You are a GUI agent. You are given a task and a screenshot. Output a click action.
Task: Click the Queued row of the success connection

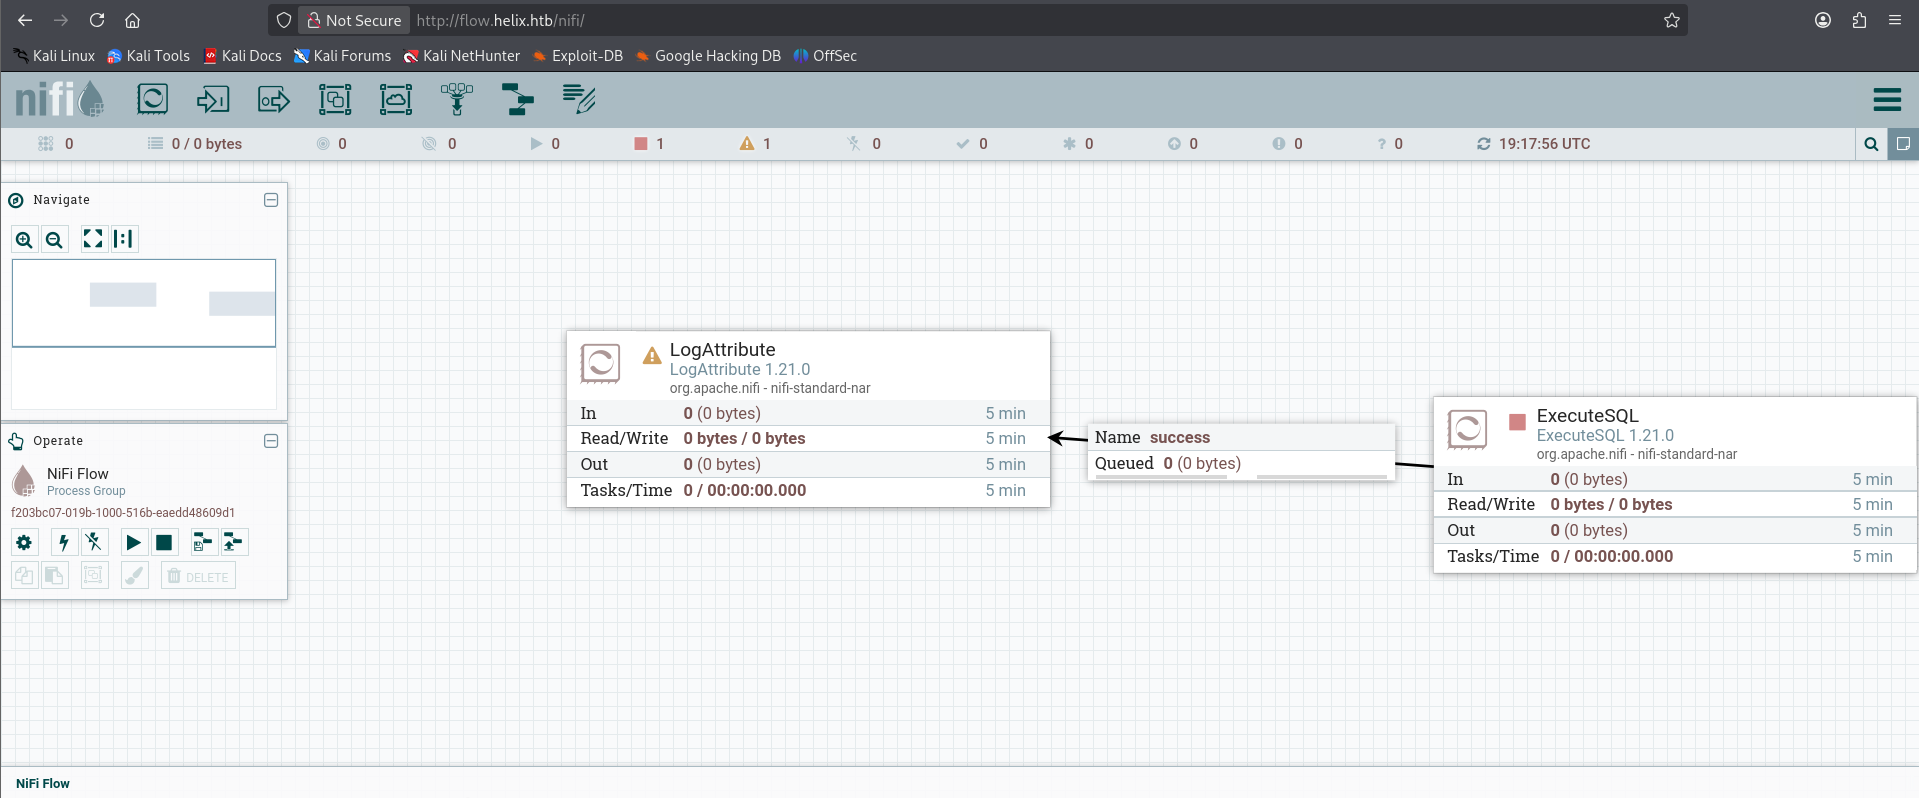coord(1241,464)
